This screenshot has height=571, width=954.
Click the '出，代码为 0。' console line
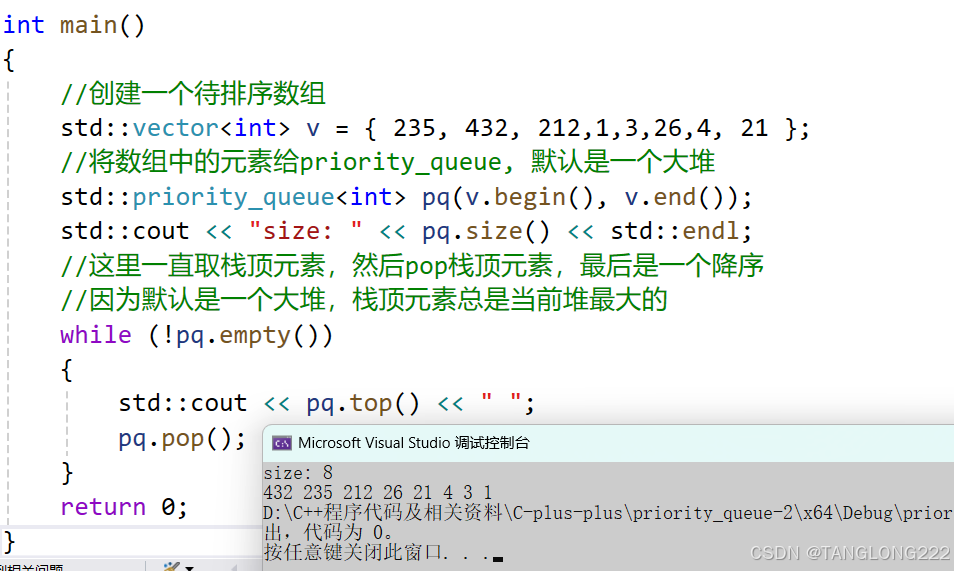click(329, 533)
